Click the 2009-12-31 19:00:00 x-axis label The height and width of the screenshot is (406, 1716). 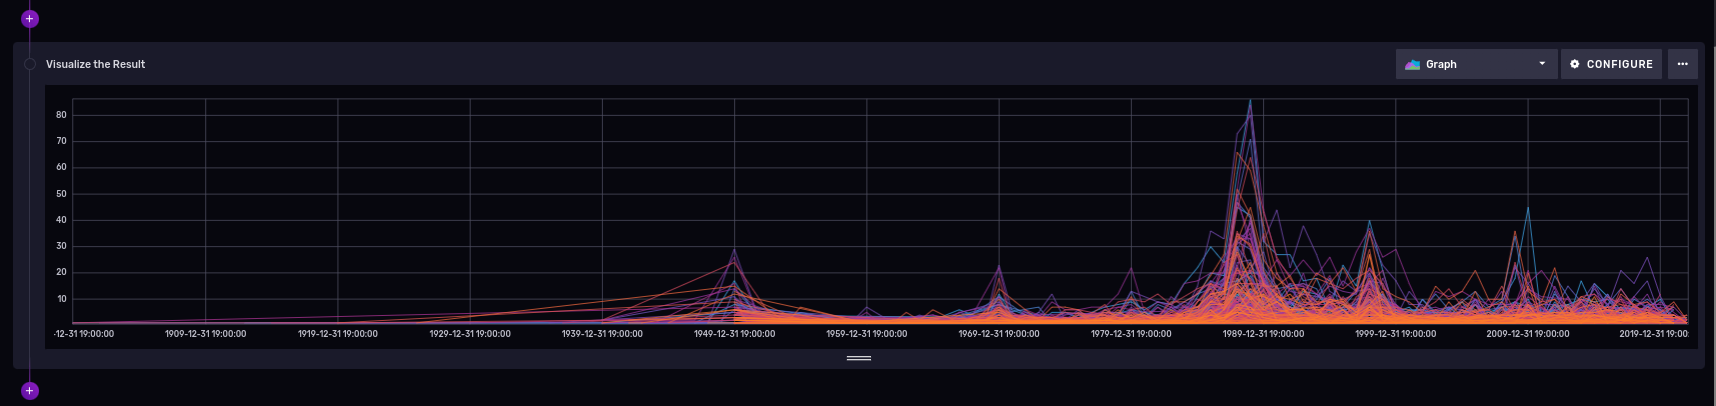(1527, 334)
